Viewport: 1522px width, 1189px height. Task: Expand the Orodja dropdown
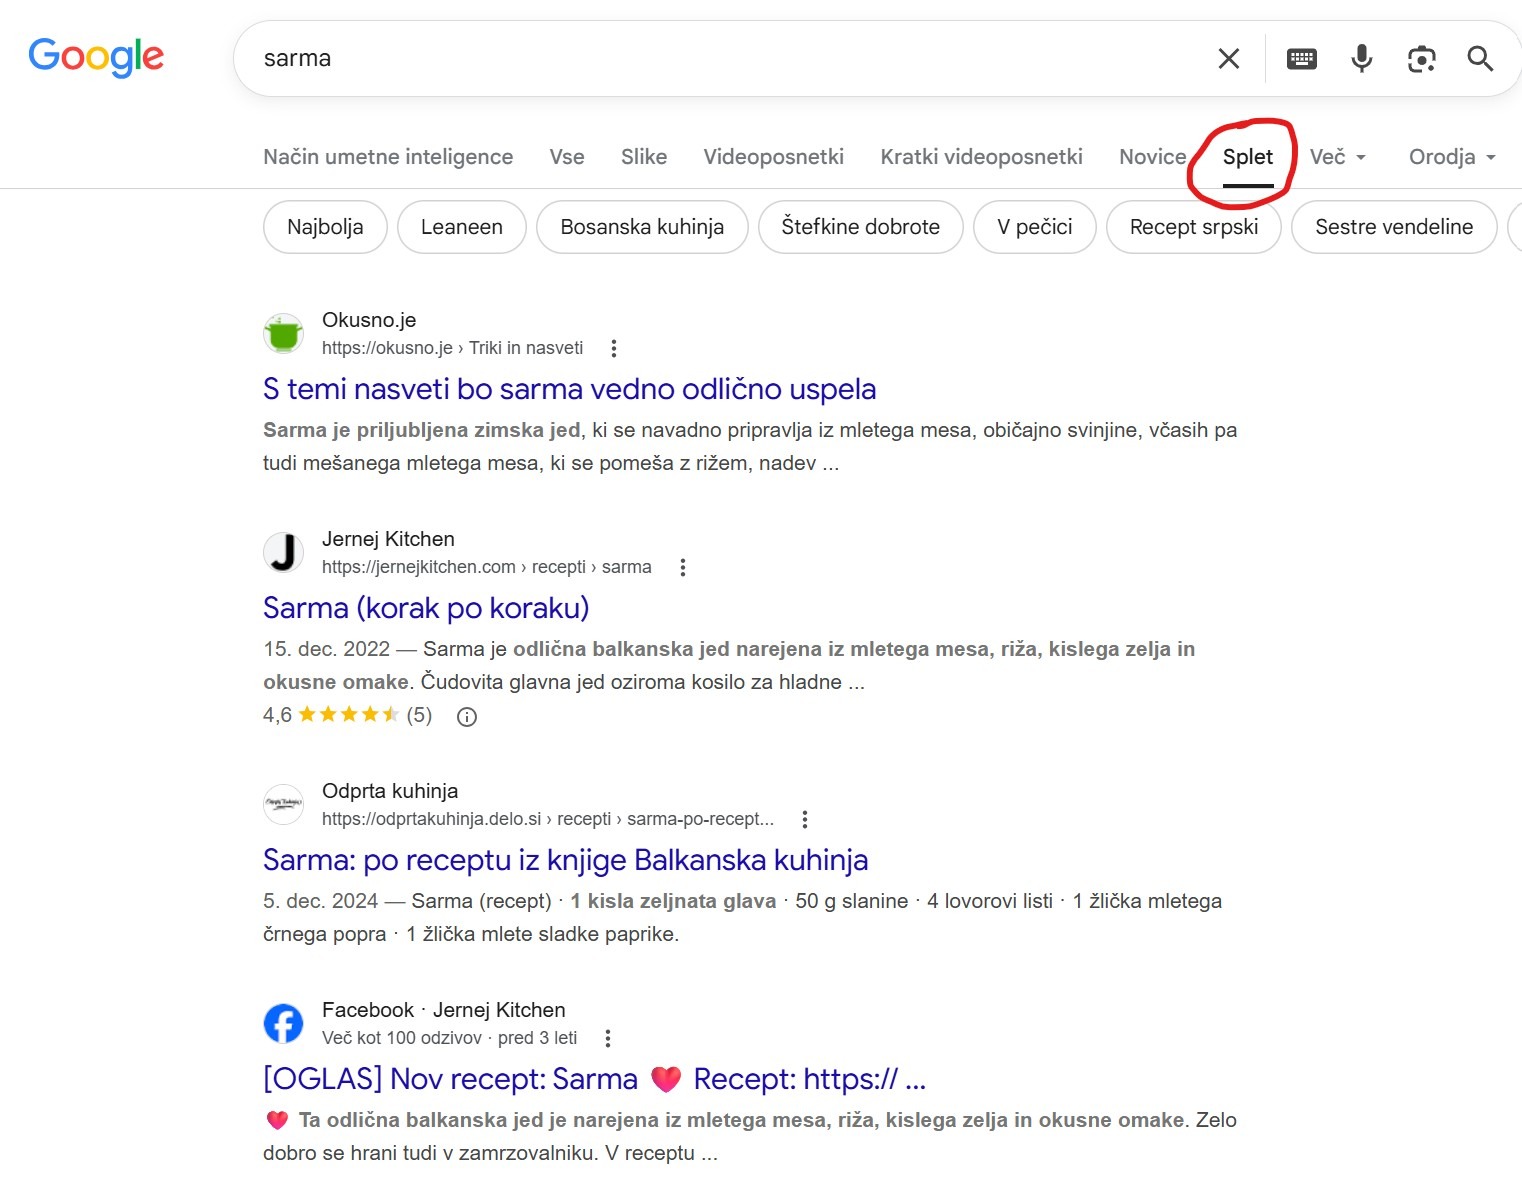1452,157
